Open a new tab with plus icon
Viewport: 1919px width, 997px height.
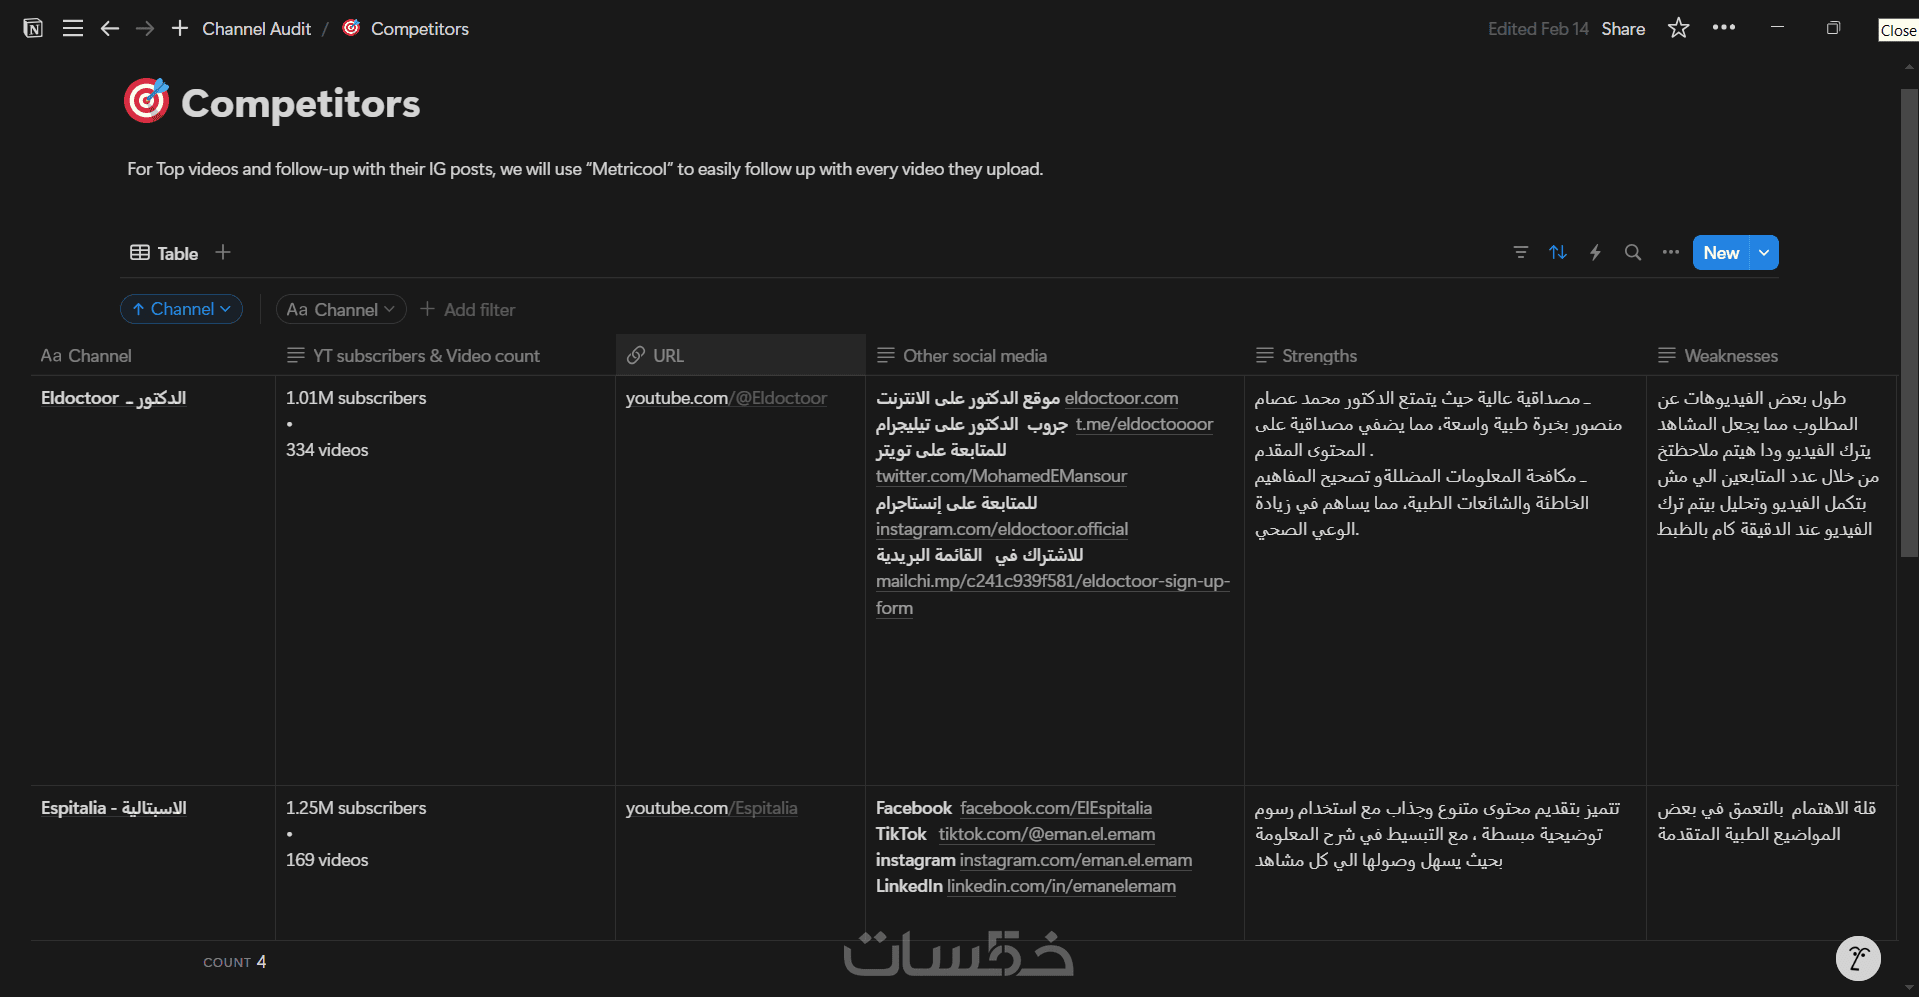coord(180,28)
